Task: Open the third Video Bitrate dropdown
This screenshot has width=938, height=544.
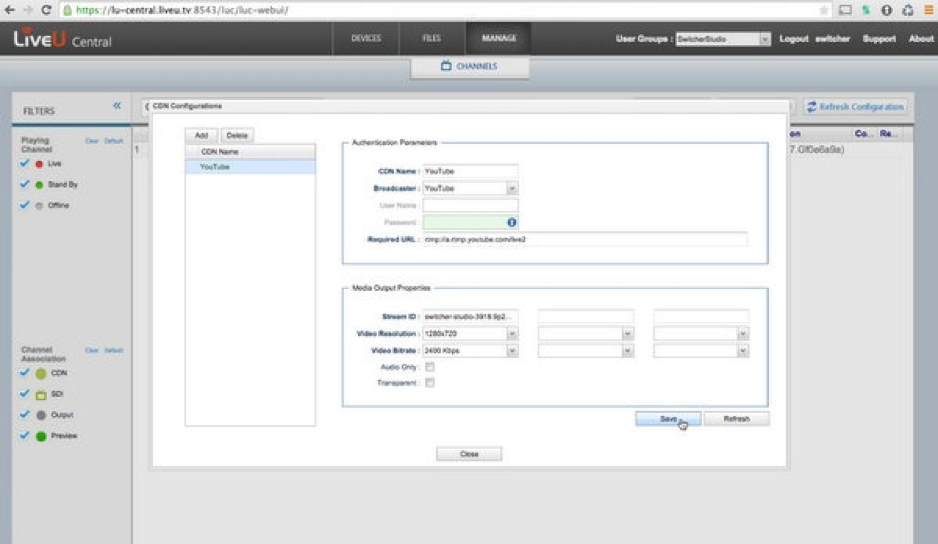Action: pyautogui.click(x=743, y=351)
